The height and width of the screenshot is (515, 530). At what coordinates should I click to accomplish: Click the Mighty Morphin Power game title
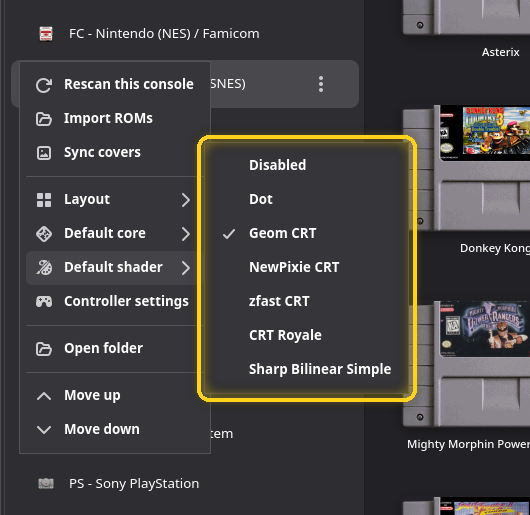(x=468, y=445)
